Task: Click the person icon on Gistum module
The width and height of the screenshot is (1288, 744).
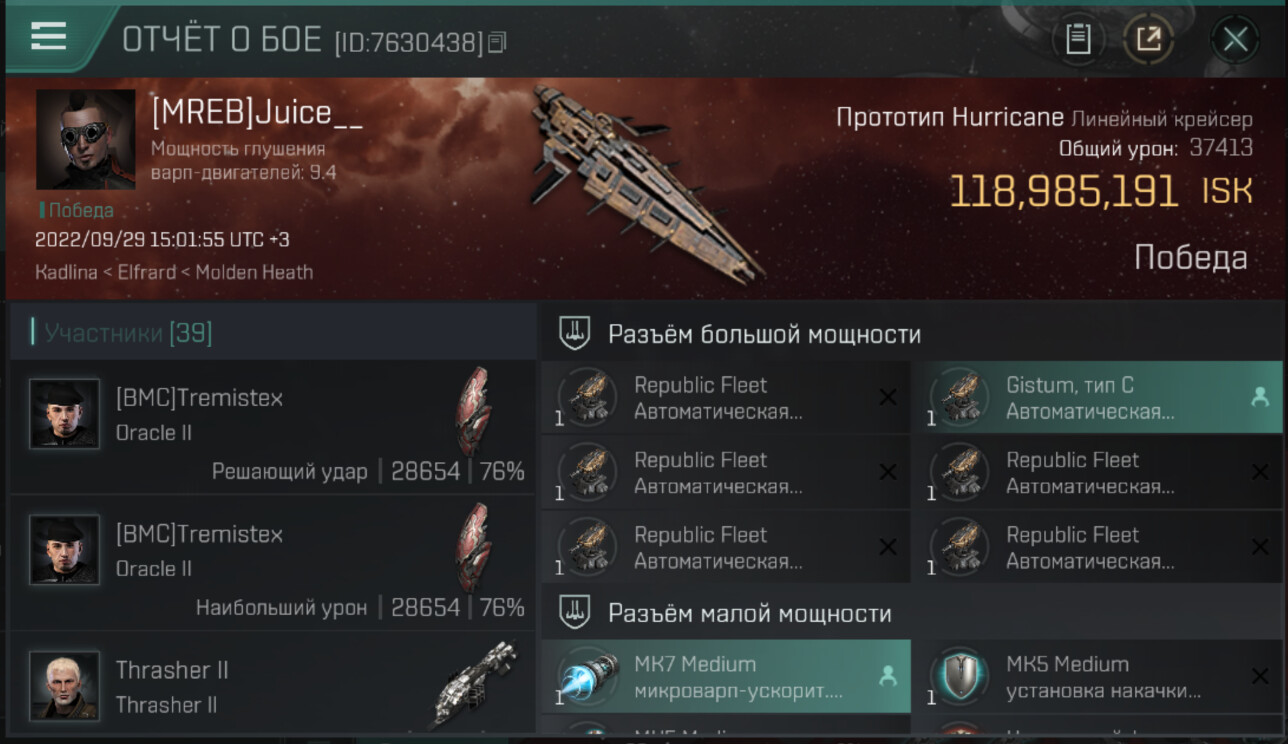Action: pos(1259,397)
